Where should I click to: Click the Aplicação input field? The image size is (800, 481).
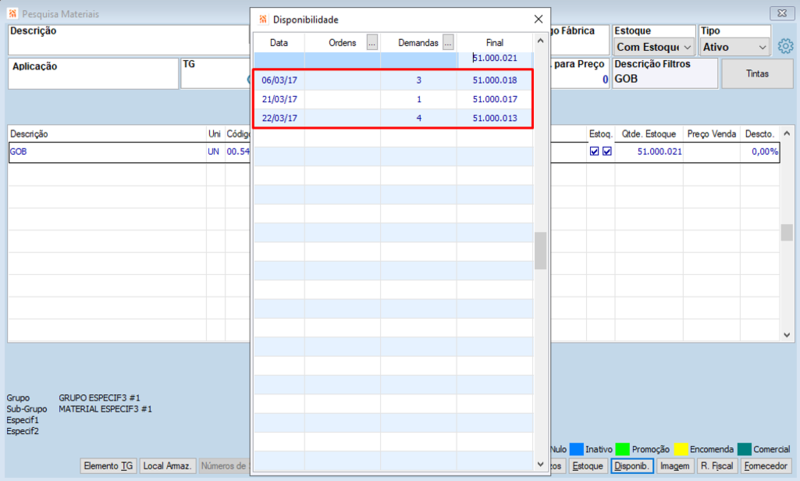point(93,74)
